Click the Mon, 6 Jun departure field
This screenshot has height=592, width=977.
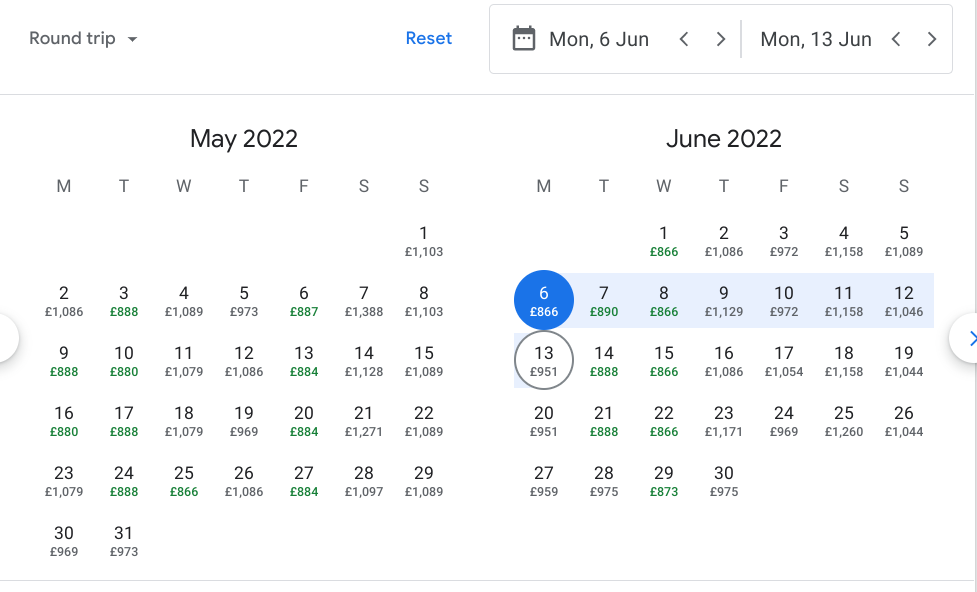point(599,39)
